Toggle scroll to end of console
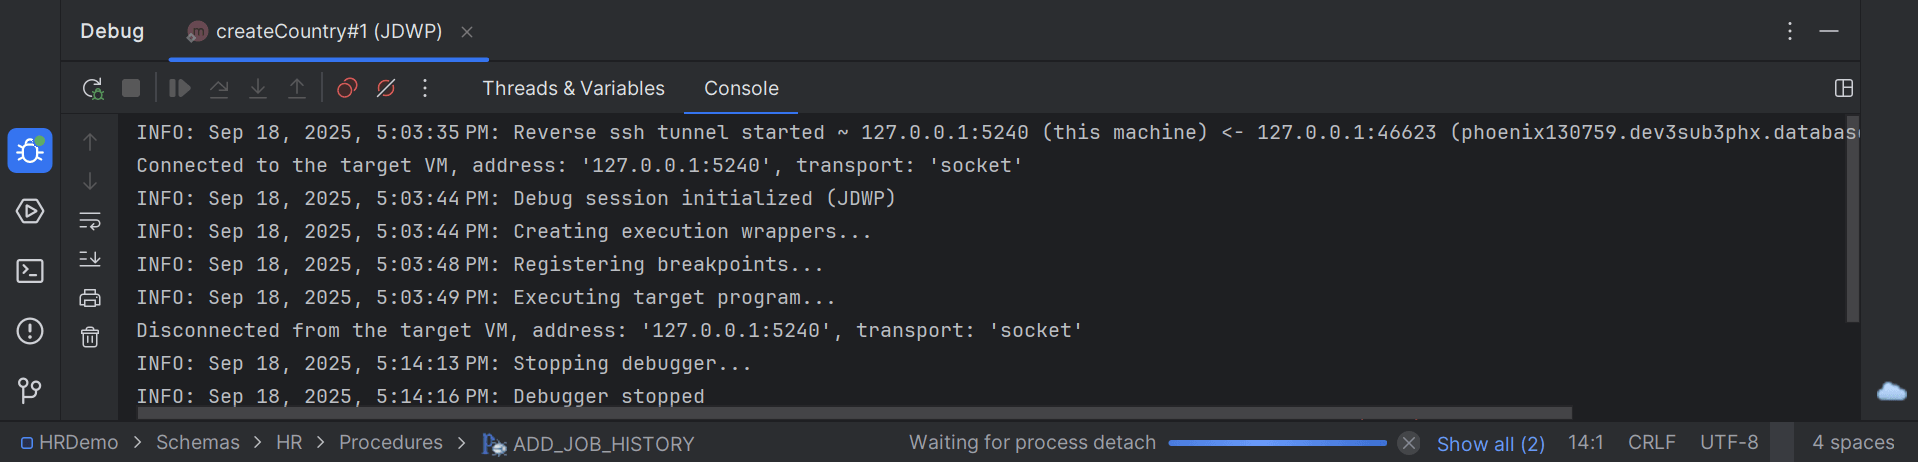 click(90, 259)
